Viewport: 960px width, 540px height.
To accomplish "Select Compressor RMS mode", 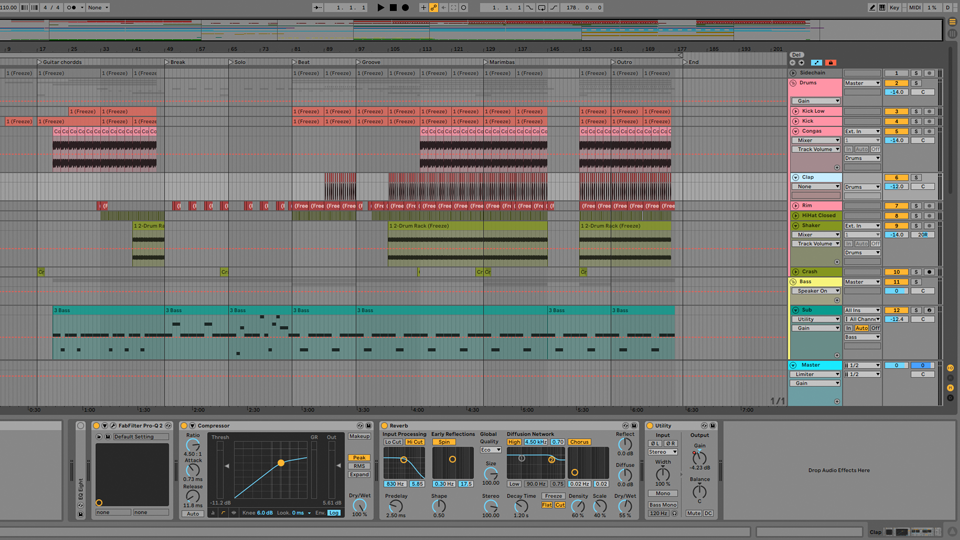I will point(359,466).
